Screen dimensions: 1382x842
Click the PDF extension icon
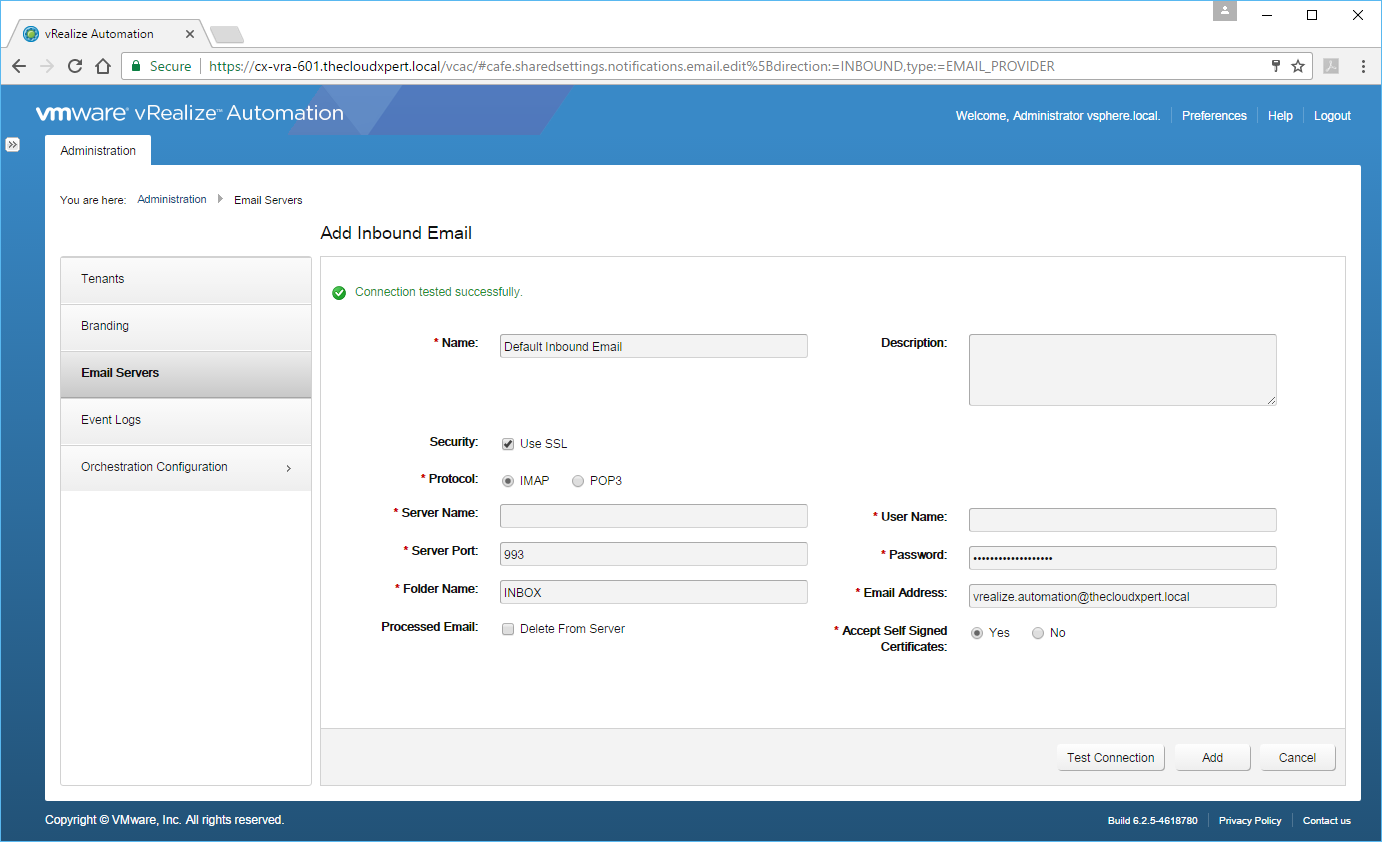click(x=1331, y=66)
